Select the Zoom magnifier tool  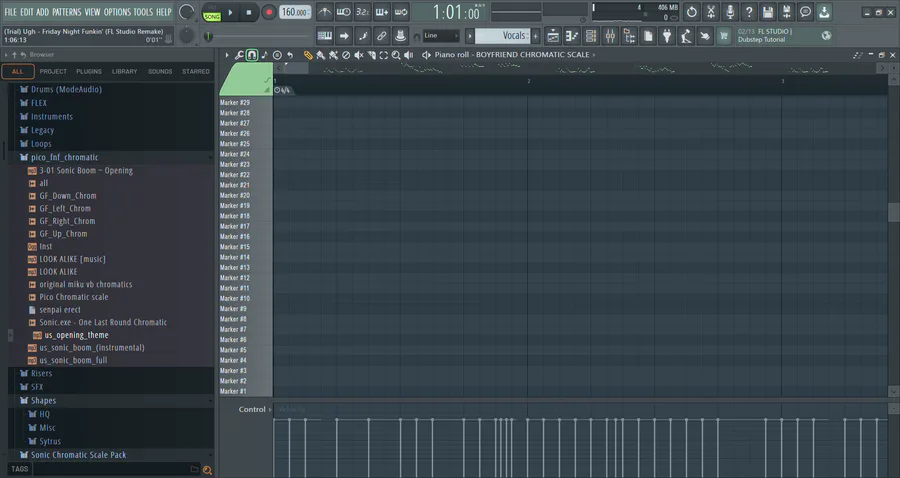[x=396, y=55]
